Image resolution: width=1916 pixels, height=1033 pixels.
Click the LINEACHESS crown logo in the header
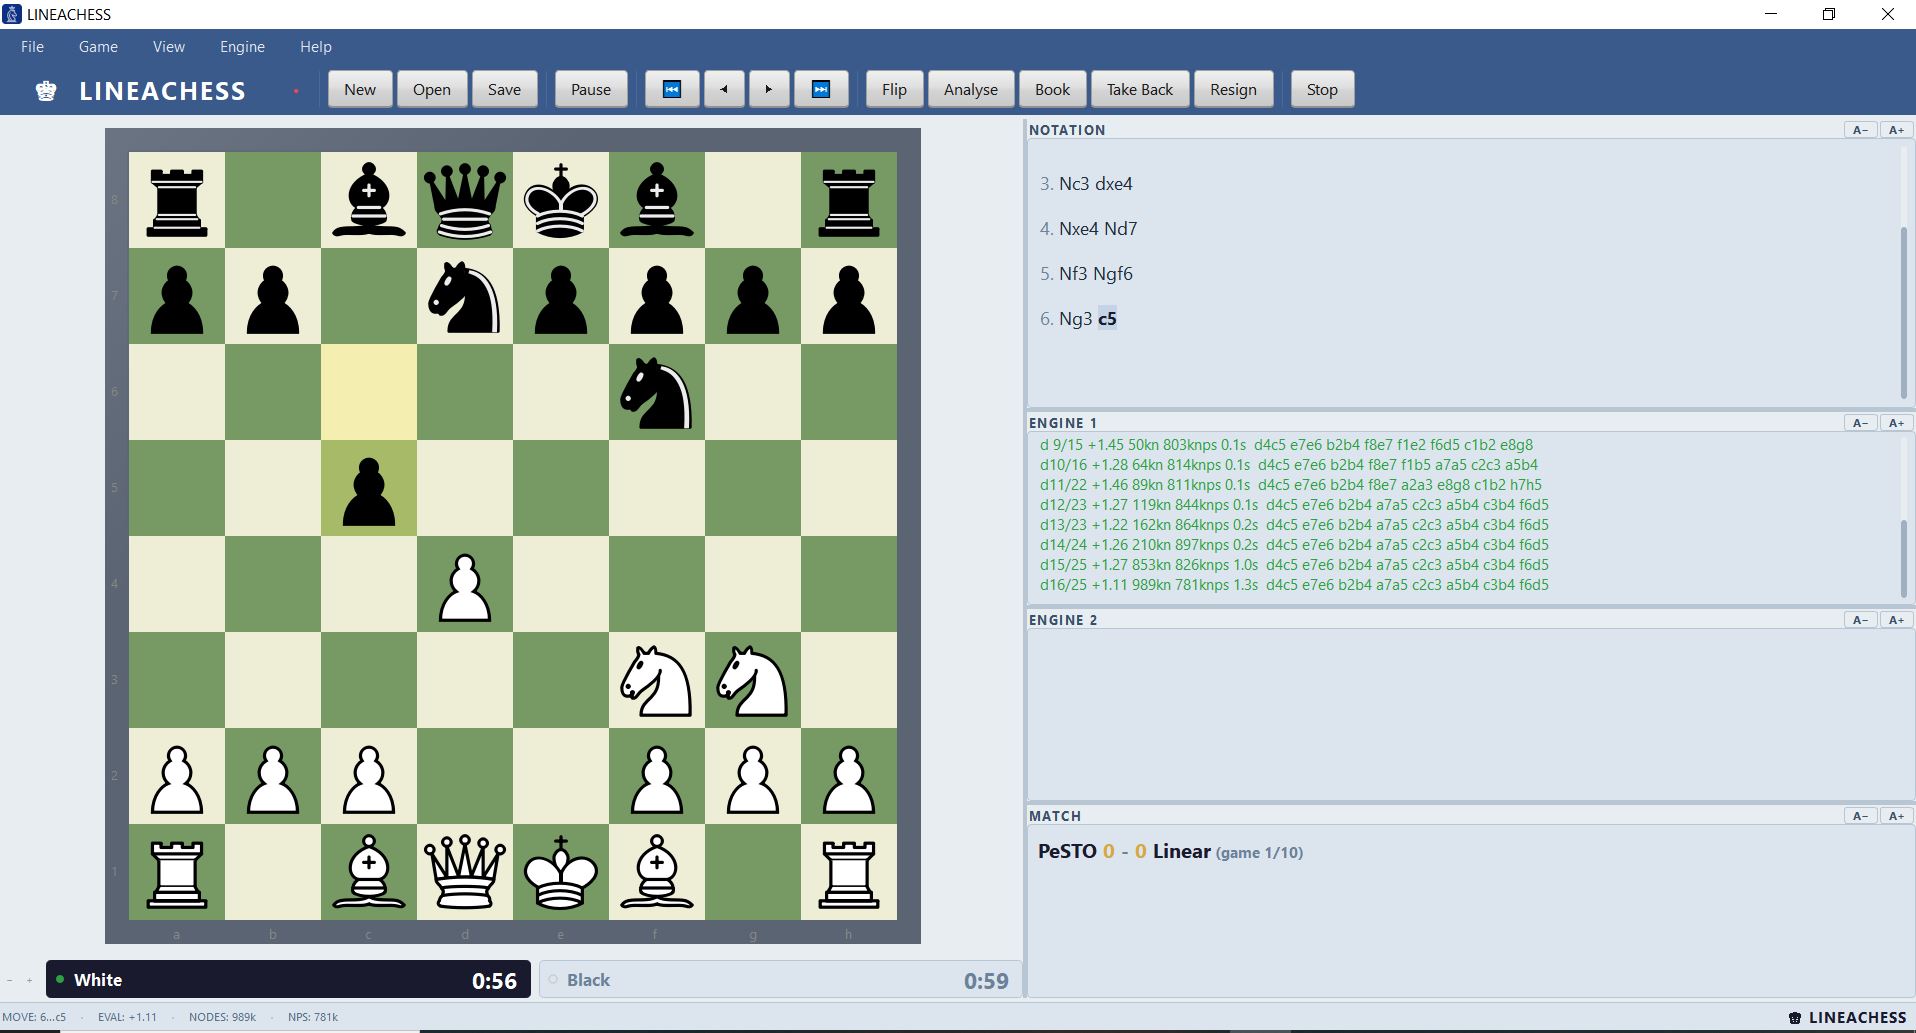[x=45, y=91]
